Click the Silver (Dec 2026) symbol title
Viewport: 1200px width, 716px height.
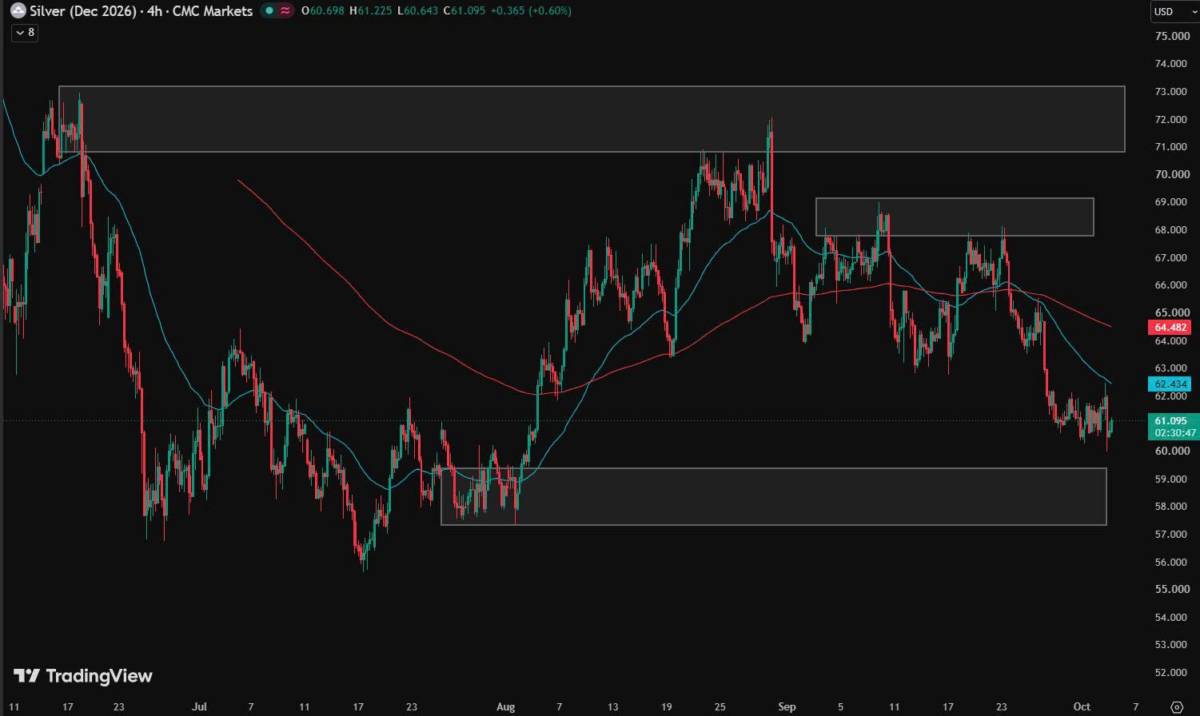[86, 11]
